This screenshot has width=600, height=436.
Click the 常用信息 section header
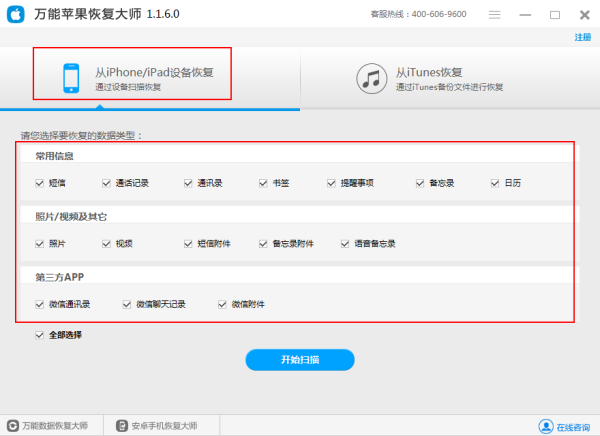tap(54, 156)
